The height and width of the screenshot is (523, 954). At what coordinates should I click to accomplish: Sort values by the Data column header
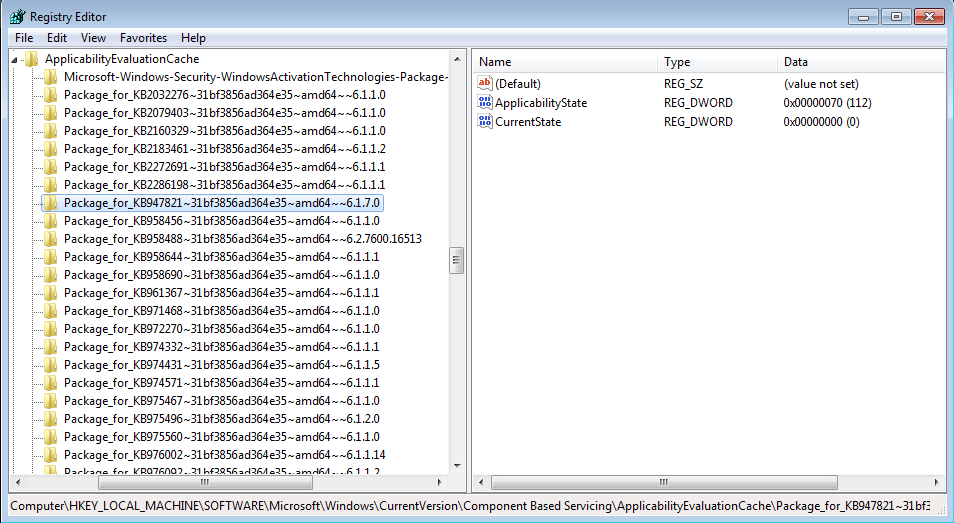pos(861,62)
